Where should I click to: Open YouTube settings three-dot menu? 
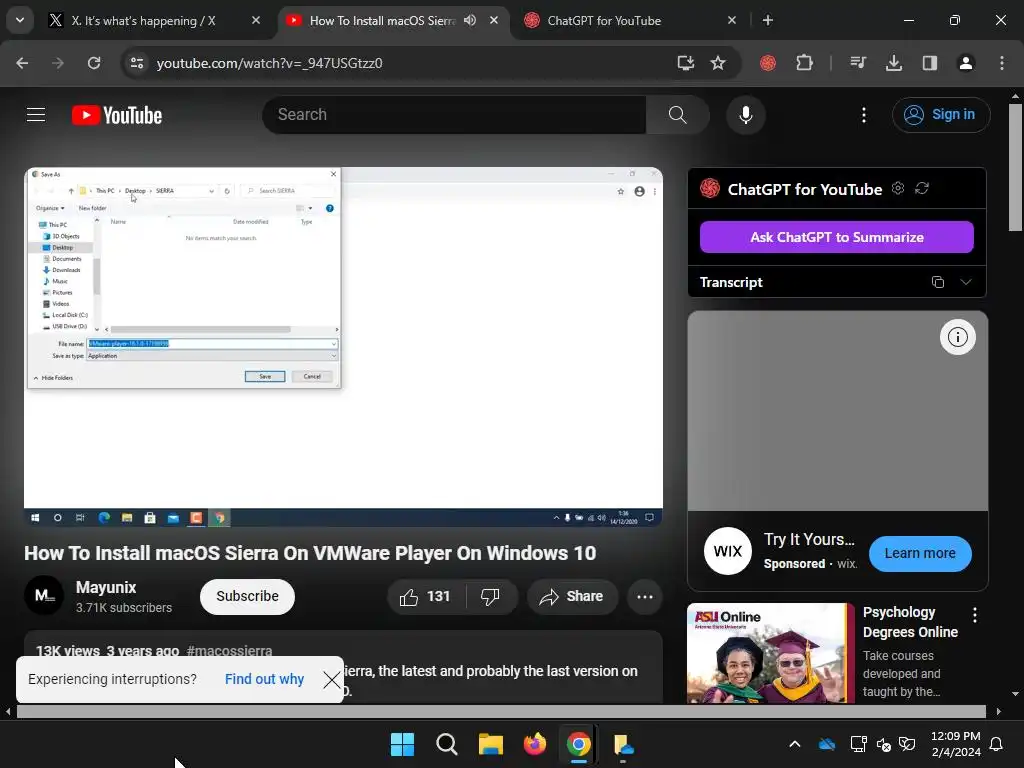click(863, 115)
